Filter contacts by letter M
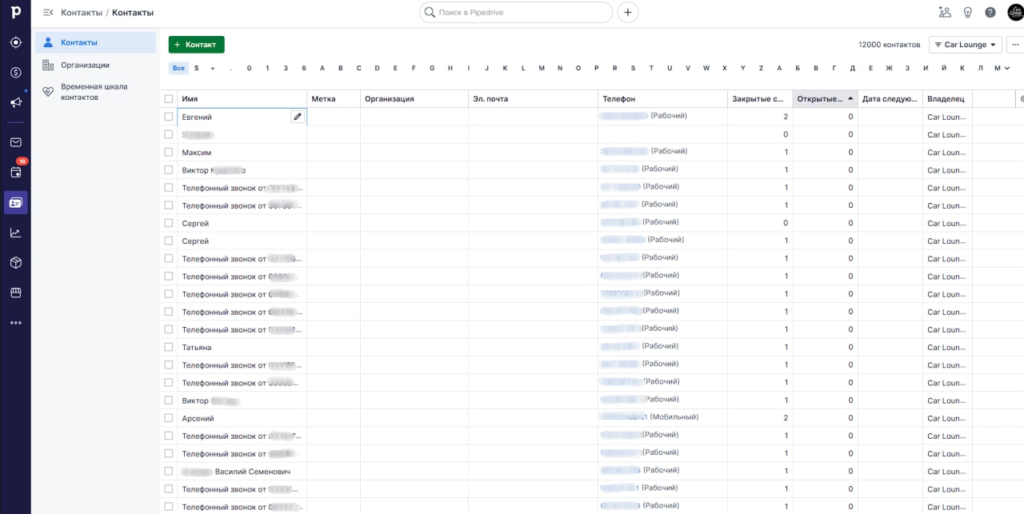Viewport: 1024px width, 514px height. (x=541, y=68)
